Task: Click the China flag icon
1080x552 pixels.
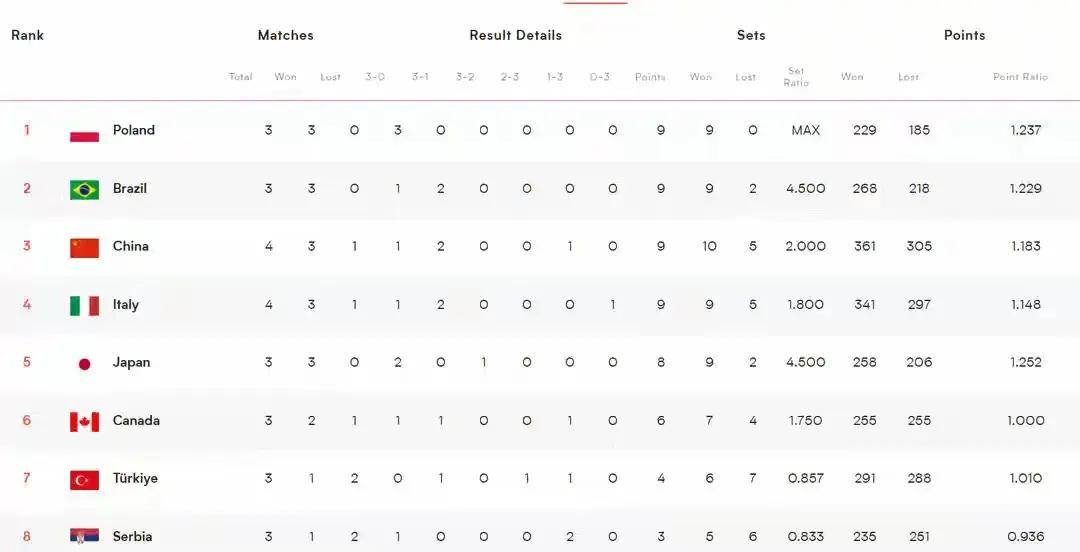Action: 84,247
